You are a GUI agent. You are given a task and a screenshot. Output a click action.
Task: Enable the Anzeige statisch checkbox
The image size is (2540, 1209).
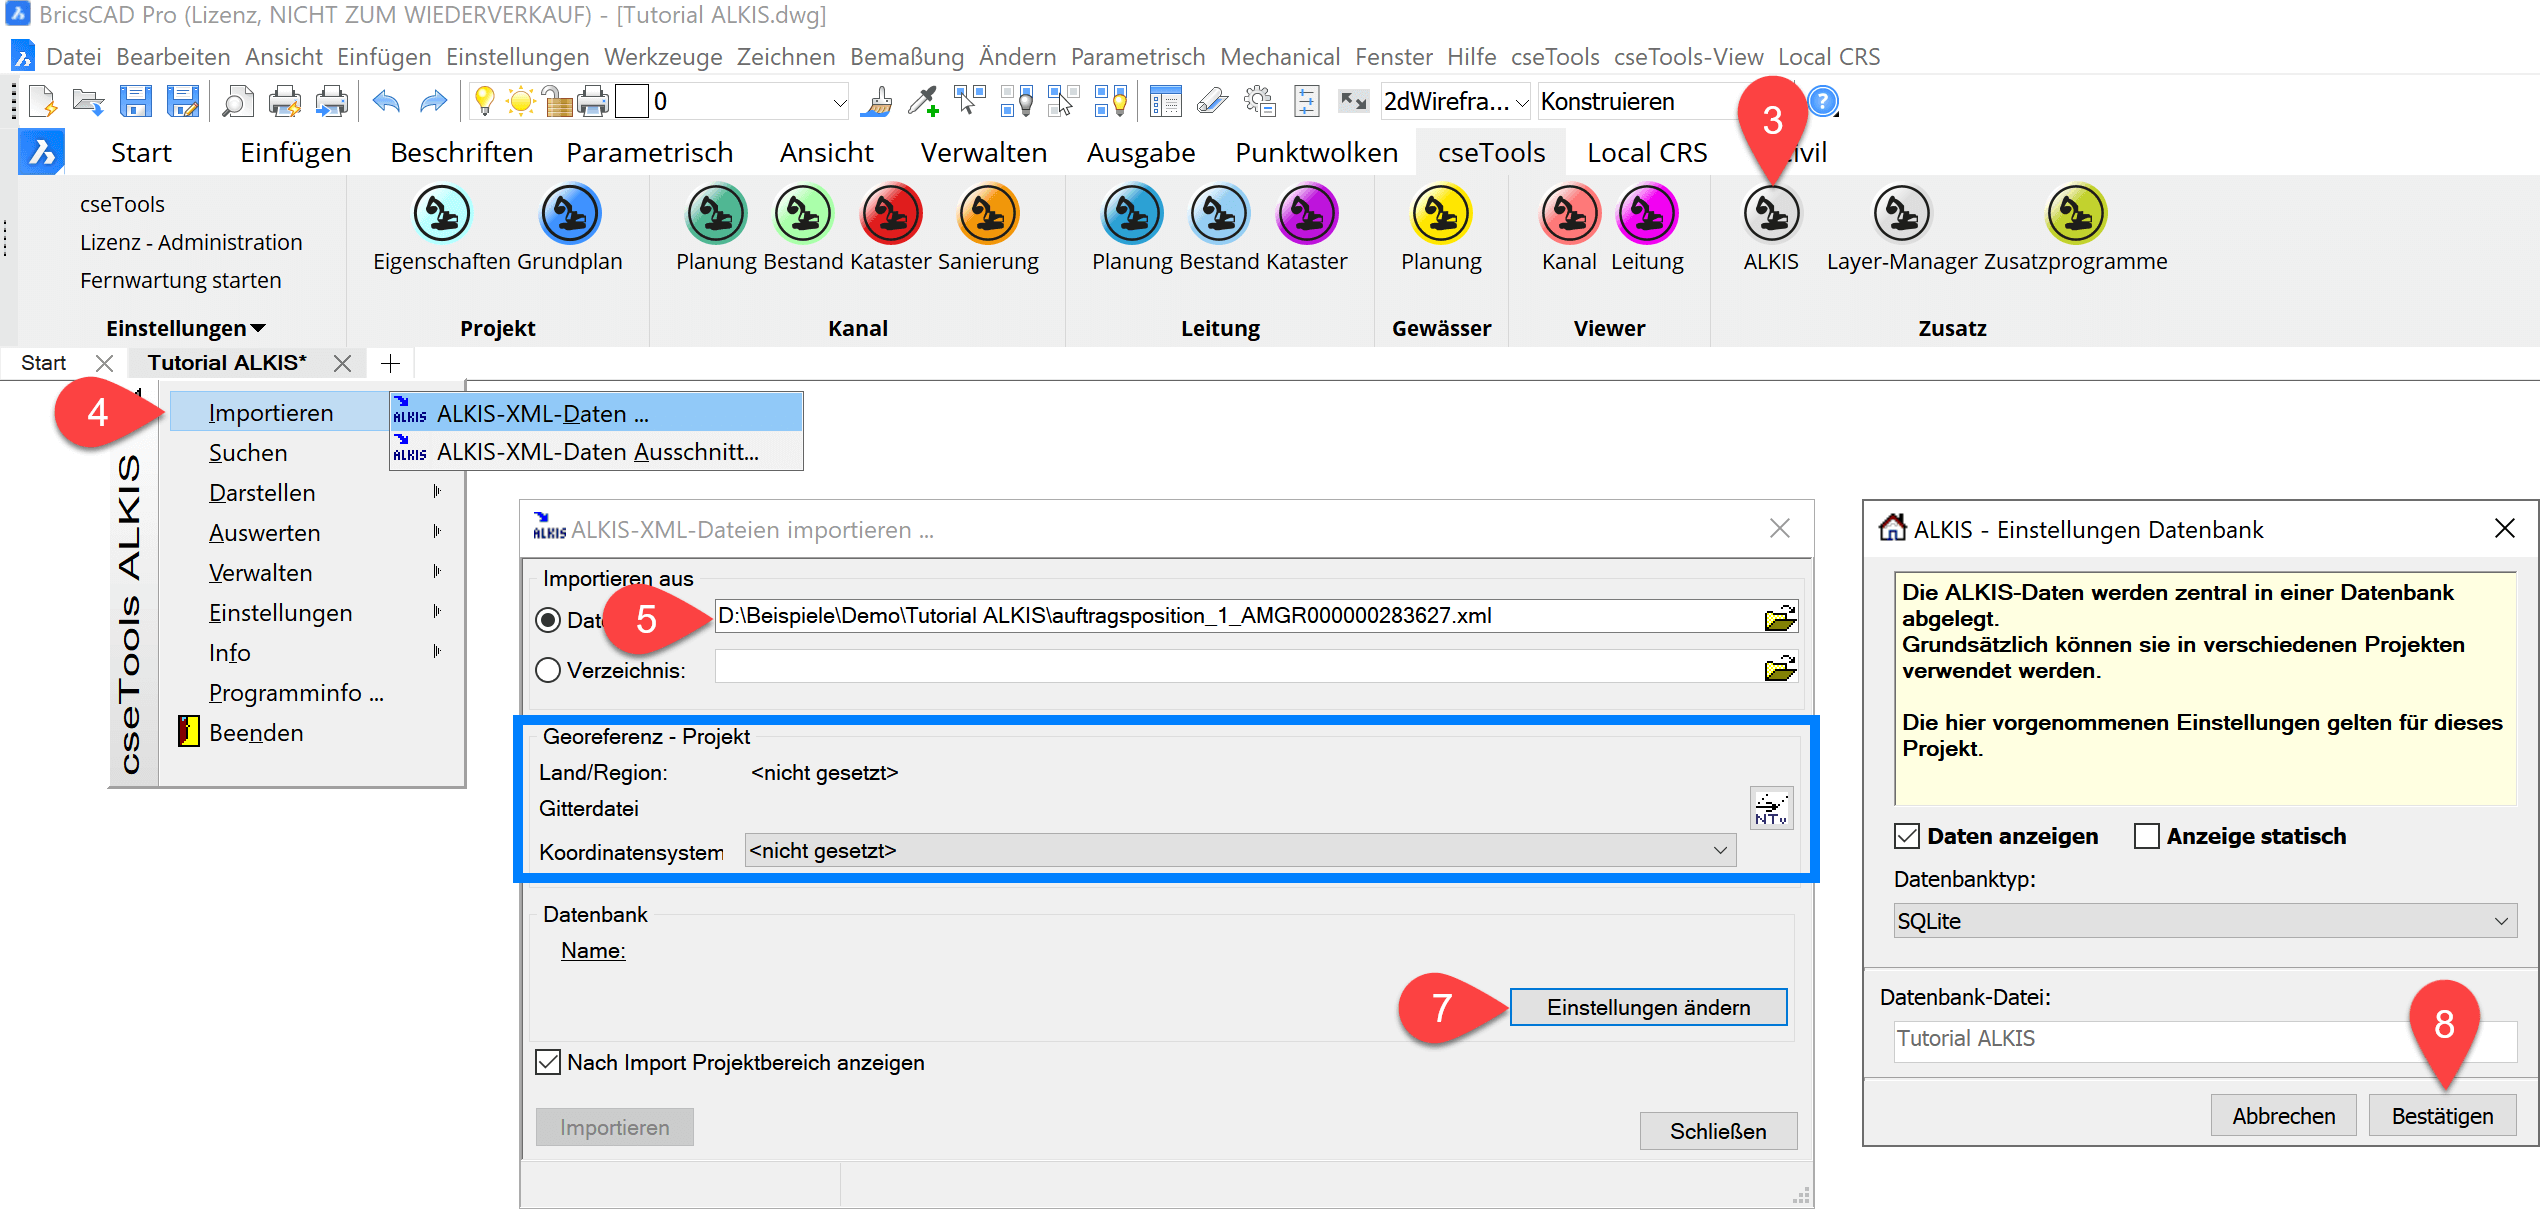tap(2146, 836)
